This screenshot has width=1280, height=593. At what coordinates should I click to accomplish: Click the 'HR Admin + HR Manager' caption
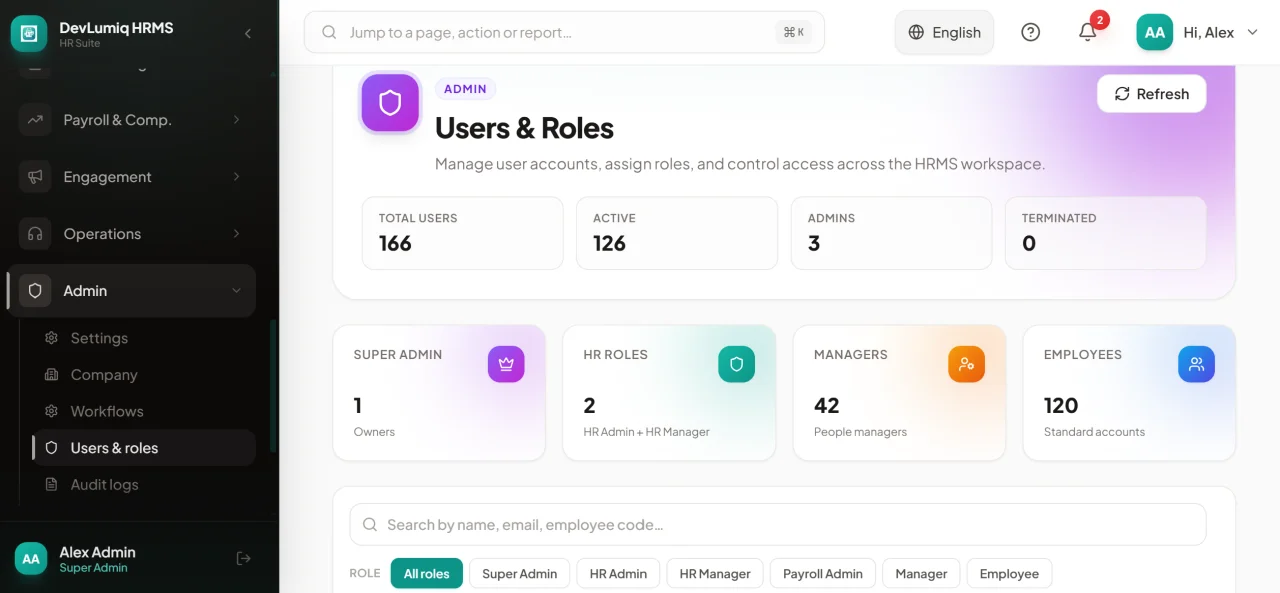pyautogui.click(x=646, y=432)
